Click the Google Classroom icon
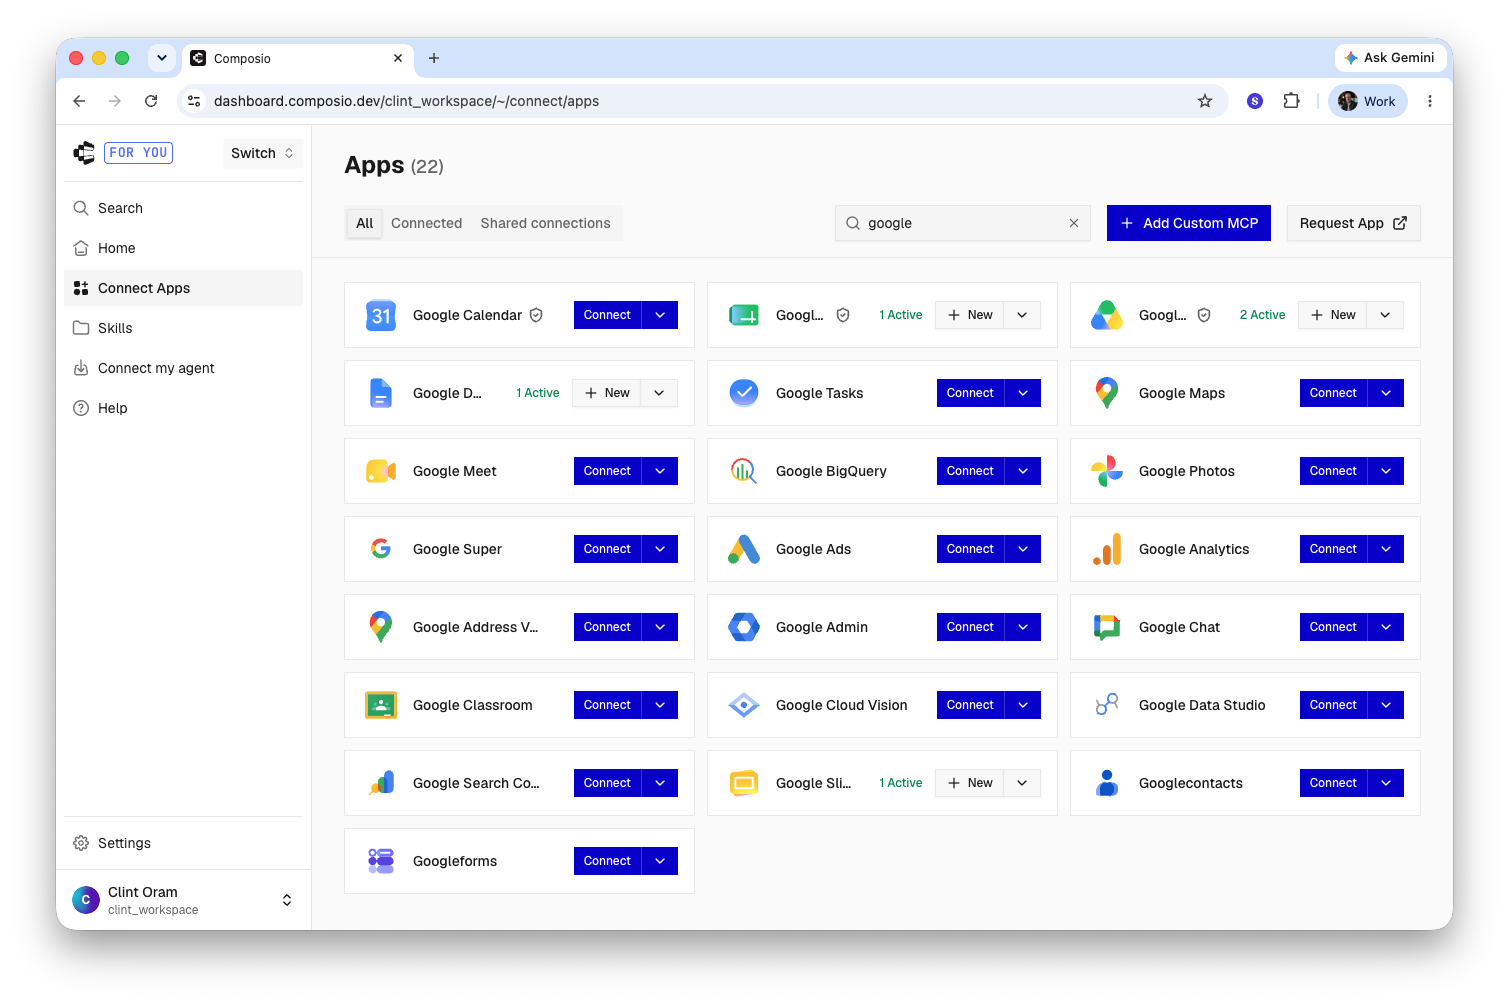This screenshot has width=1509, height=1004. click(x=381, y=705)
